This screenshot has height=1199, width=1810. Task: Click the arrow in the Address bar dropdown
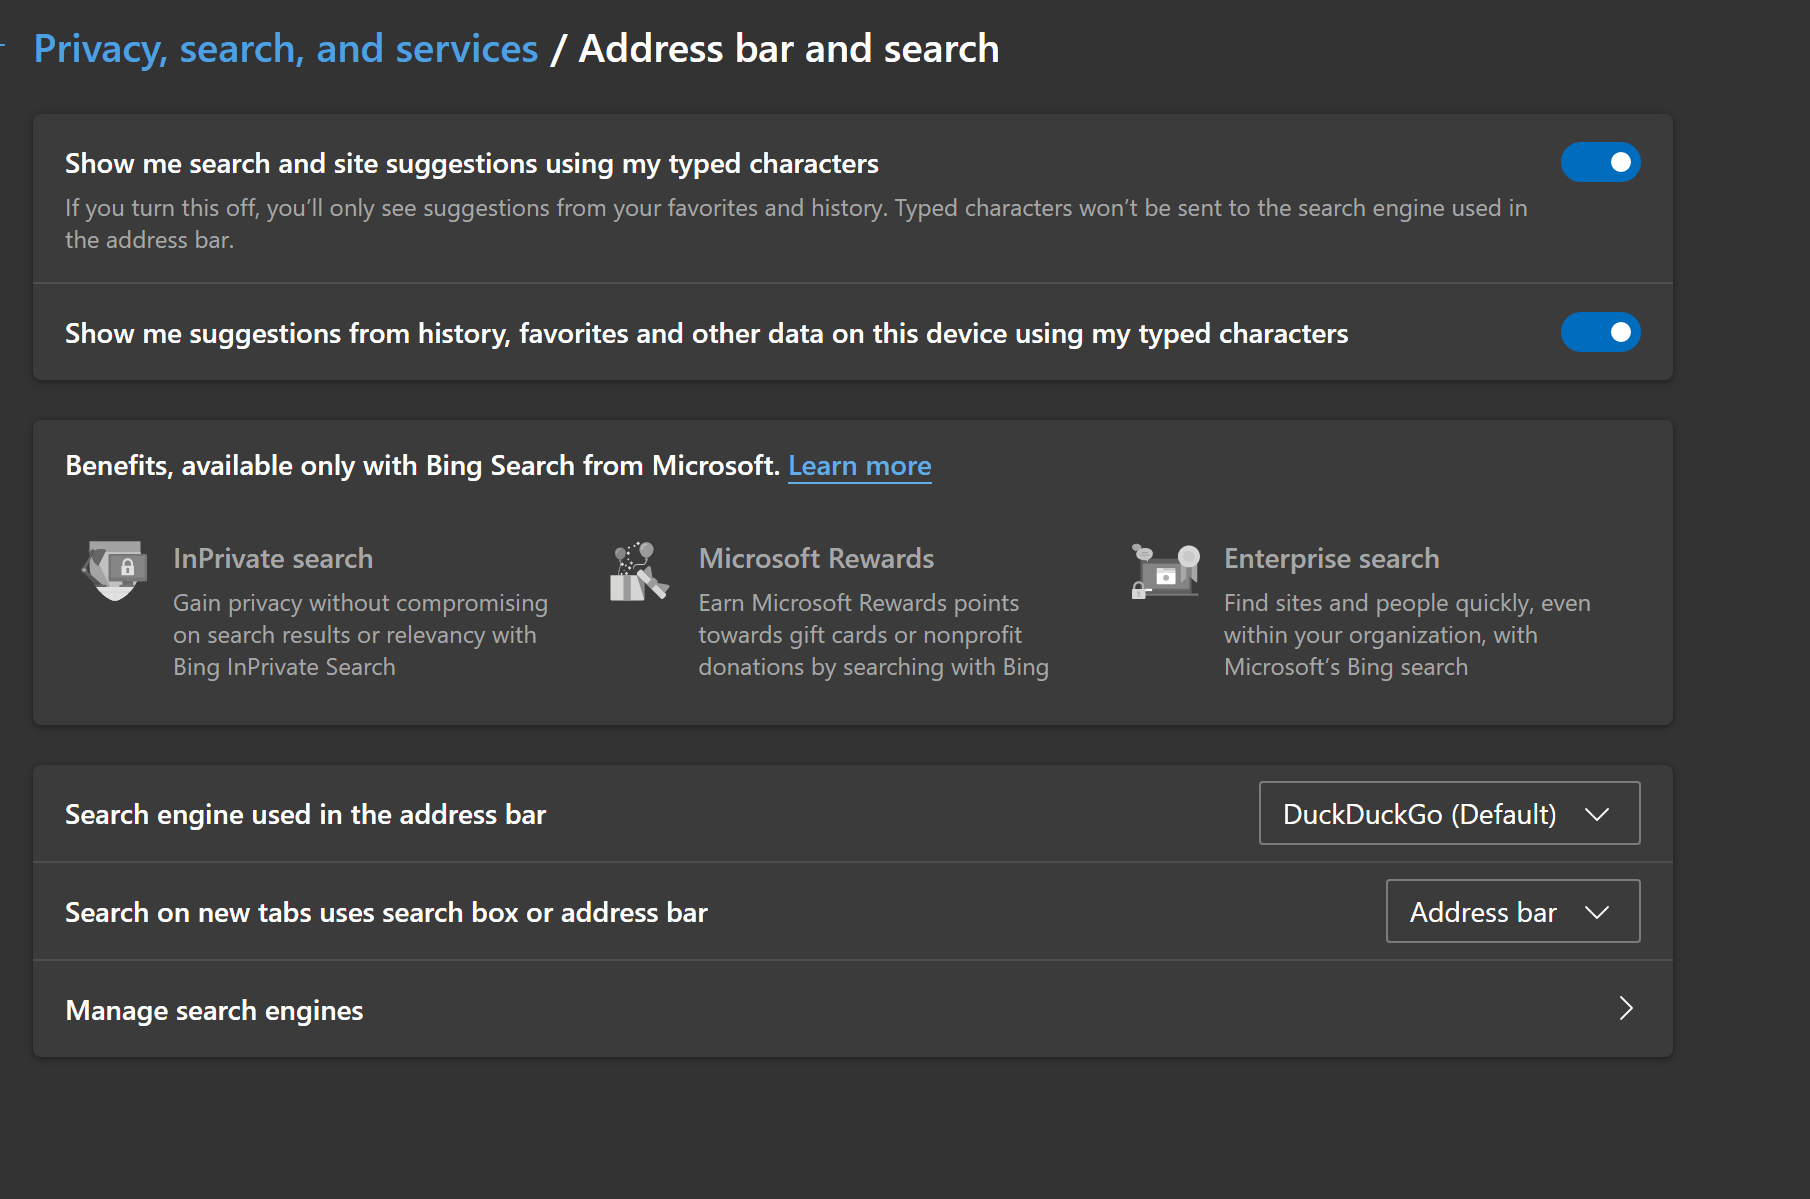[x=1597, y=912]
